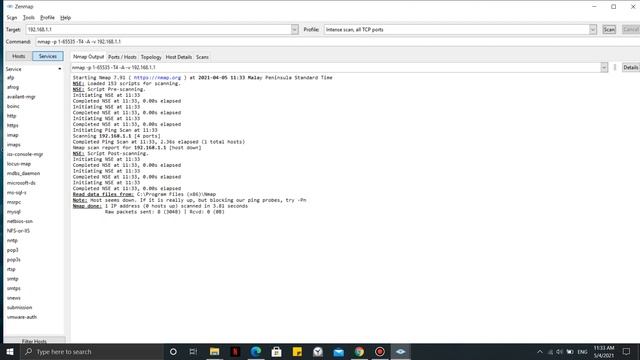Screen dimensions: 640x360
Task: Select the imap service
Action: pos(13,135)
